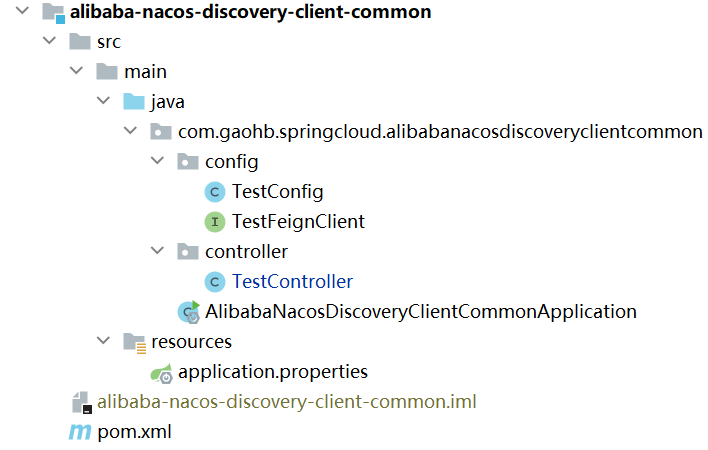This screenshot has width=708, height=450.
Task: Collapse the alibaba-nacos-discovery-client-common module
Action: (x=22, y=10)
